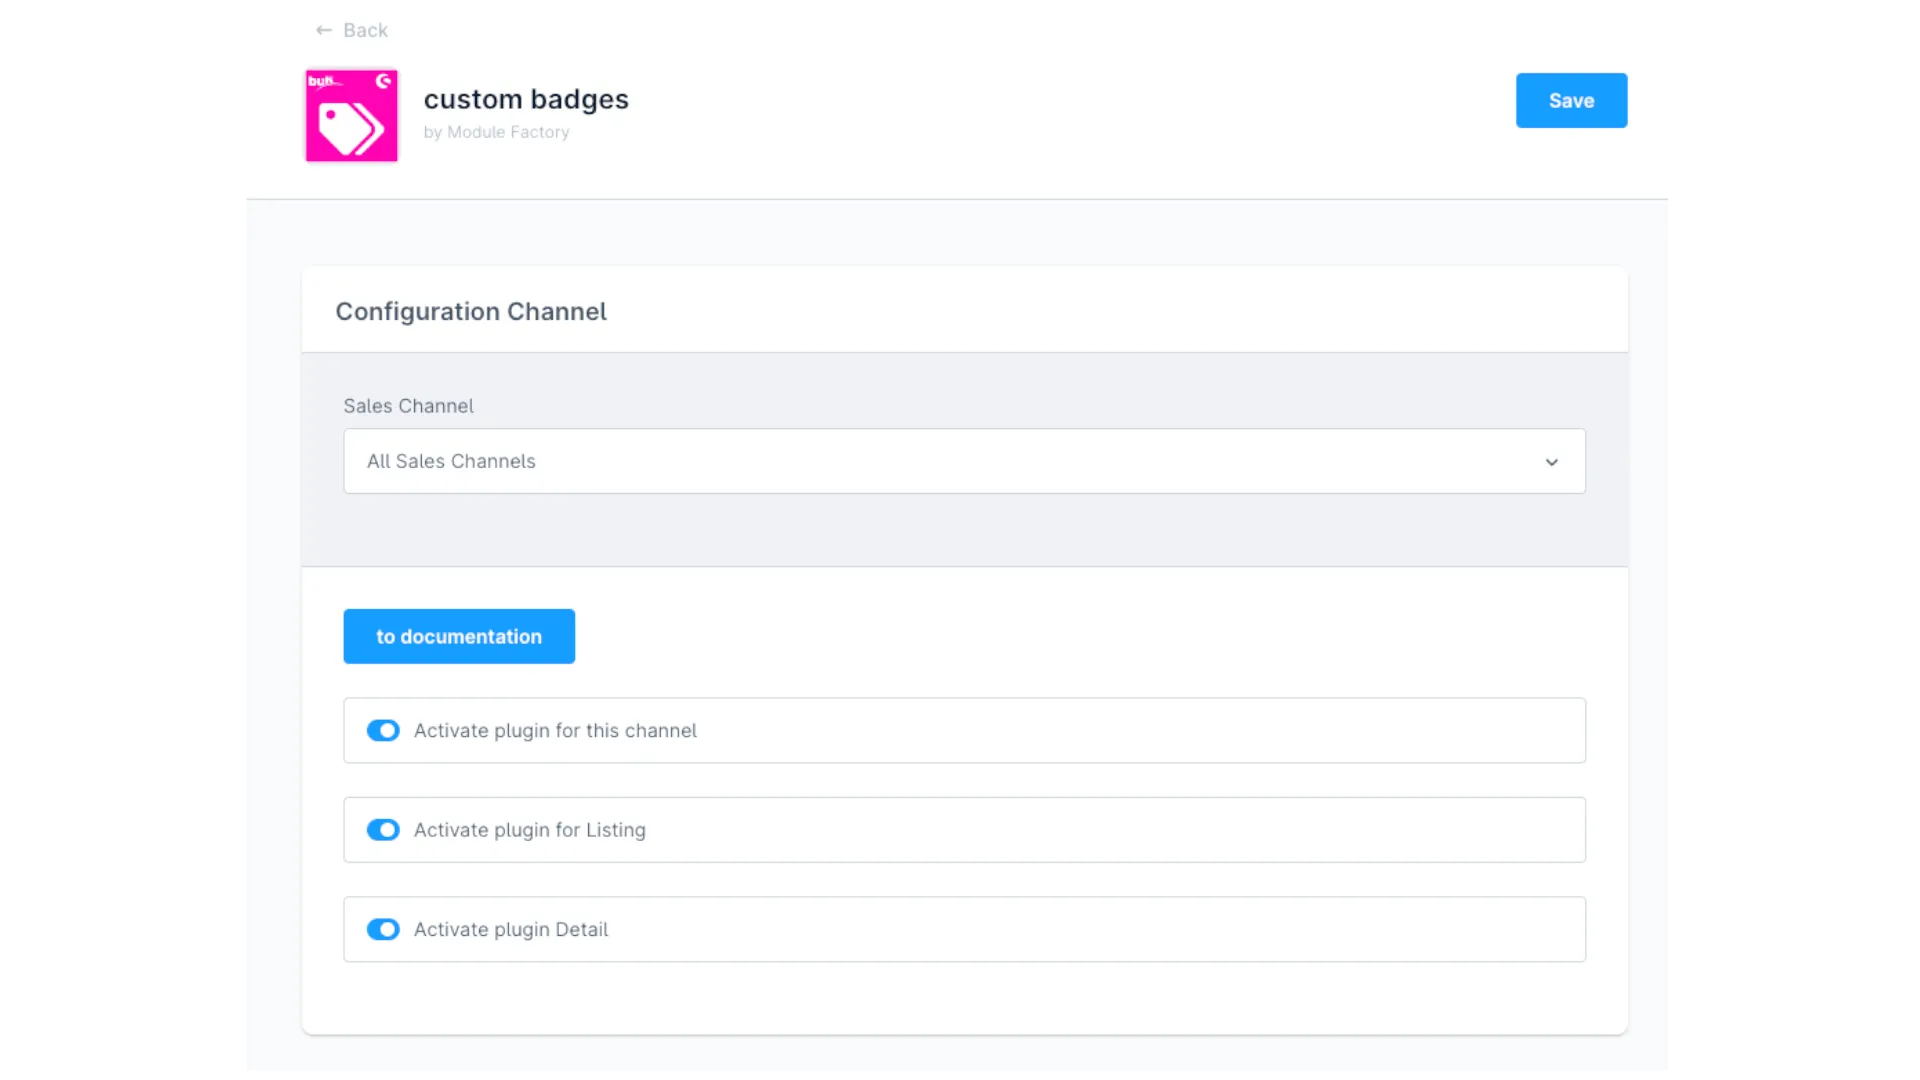Screen dimensions: 1920x1080
Task: Click the Activate plugin for Listing label text
Action: 529,830
